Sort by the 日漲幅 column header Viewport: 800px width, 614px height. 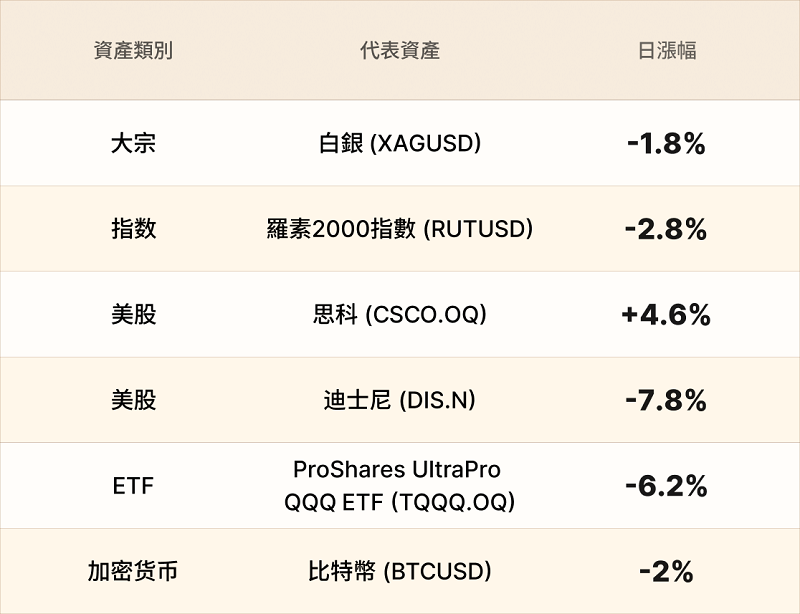666,51
